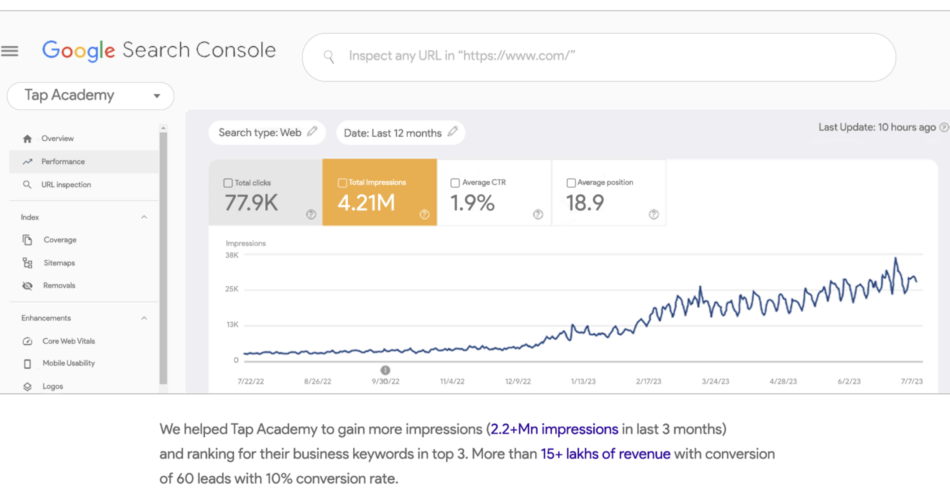Screen dimensions: 950x500
Task: Click the pencil icon beside Search type: Web
Action: coord(312,132)
